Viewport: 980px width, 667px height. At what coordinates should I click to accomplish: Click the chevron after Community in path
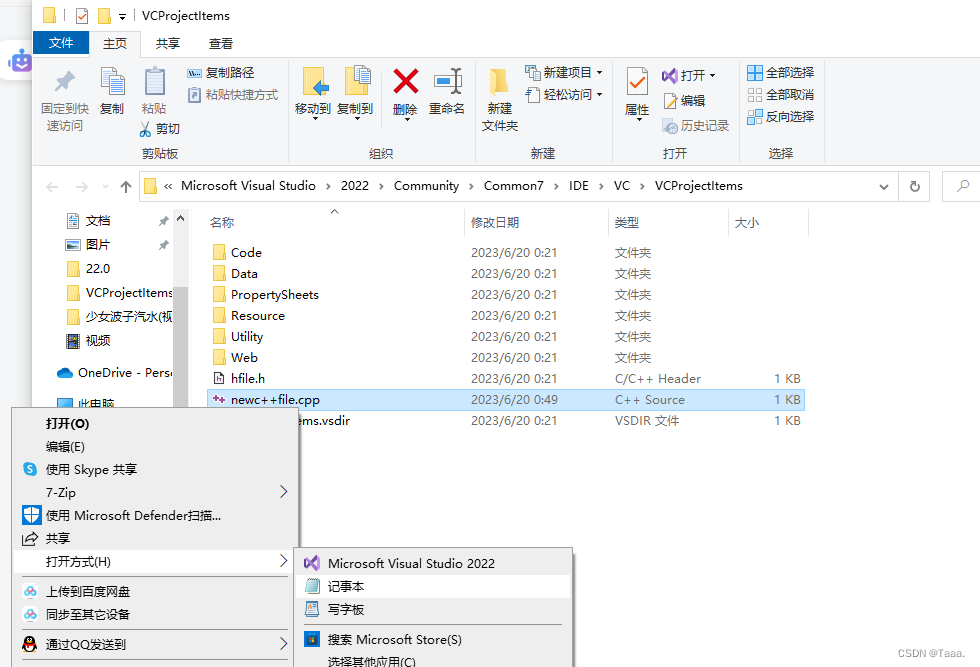[471, 186]
